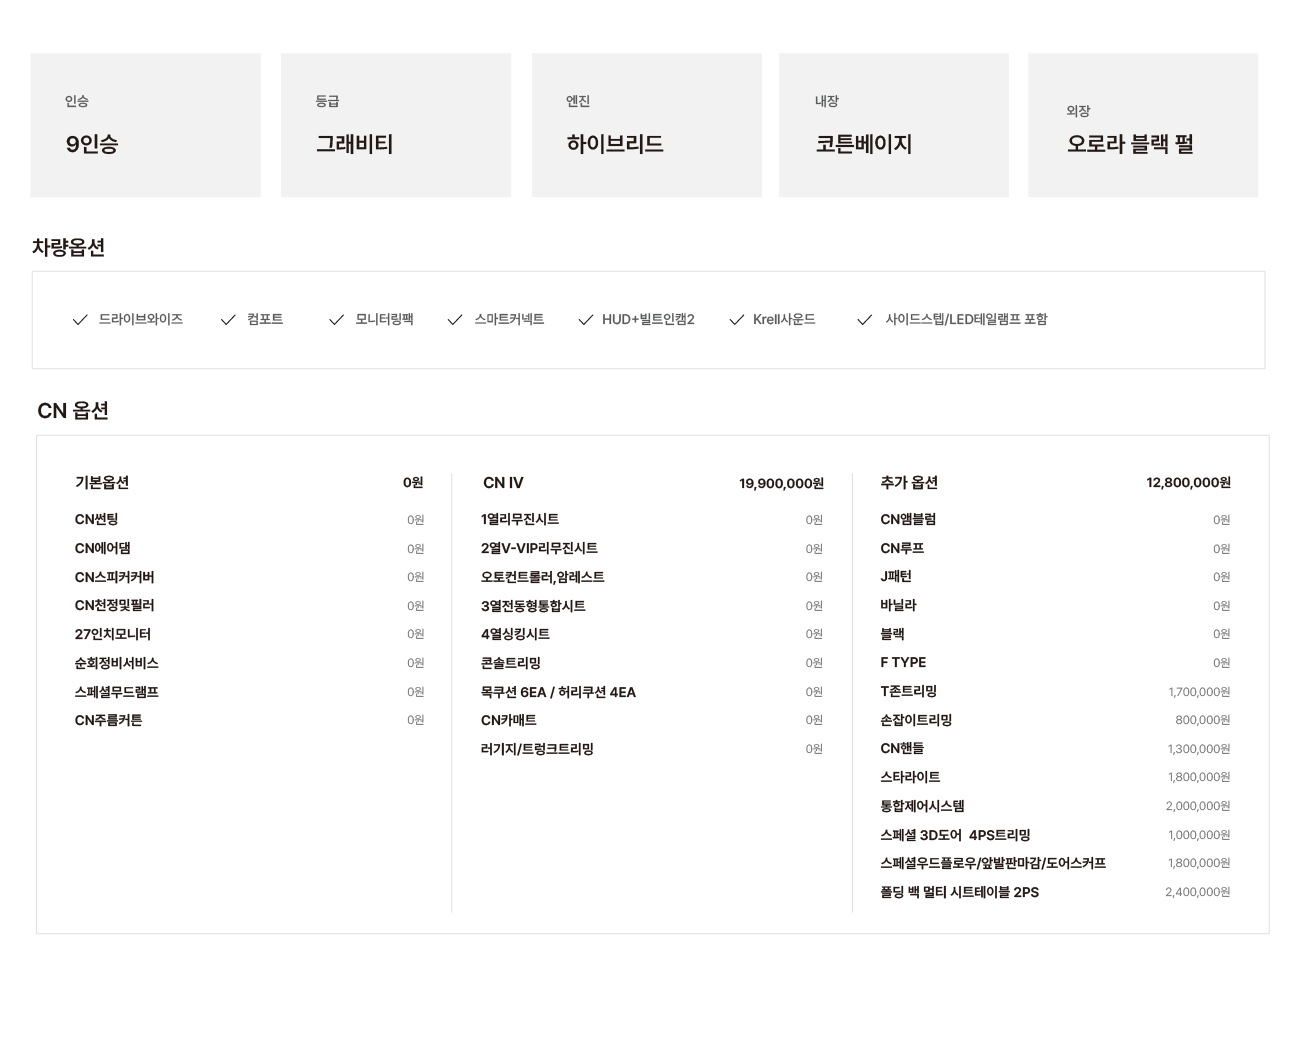Open the 코튼베이지 interior card
1300x1048 pixels.
(893, 125)
